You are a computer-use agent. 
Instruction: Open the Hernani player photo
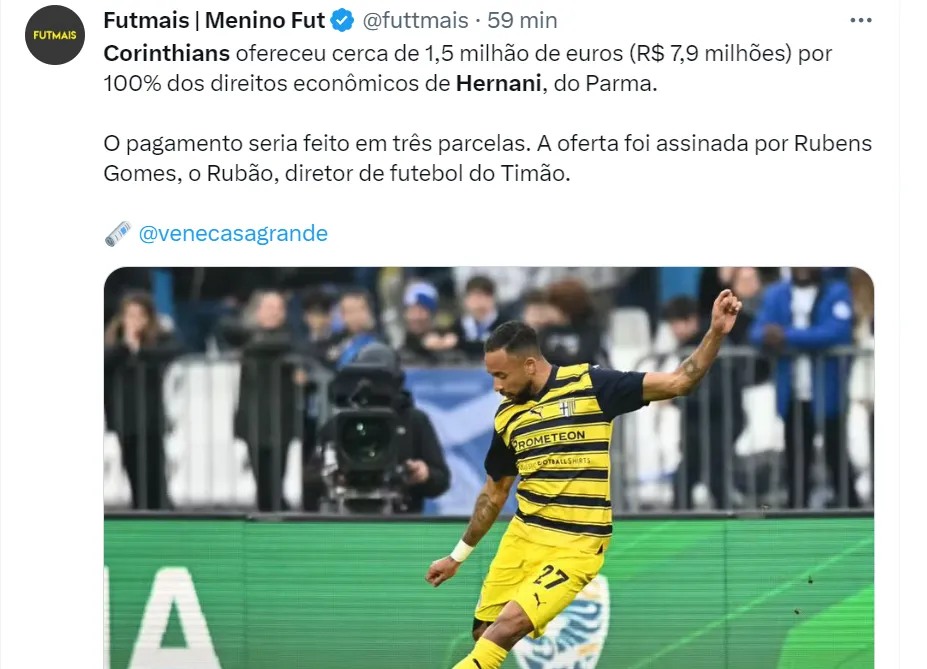[489, 468]
